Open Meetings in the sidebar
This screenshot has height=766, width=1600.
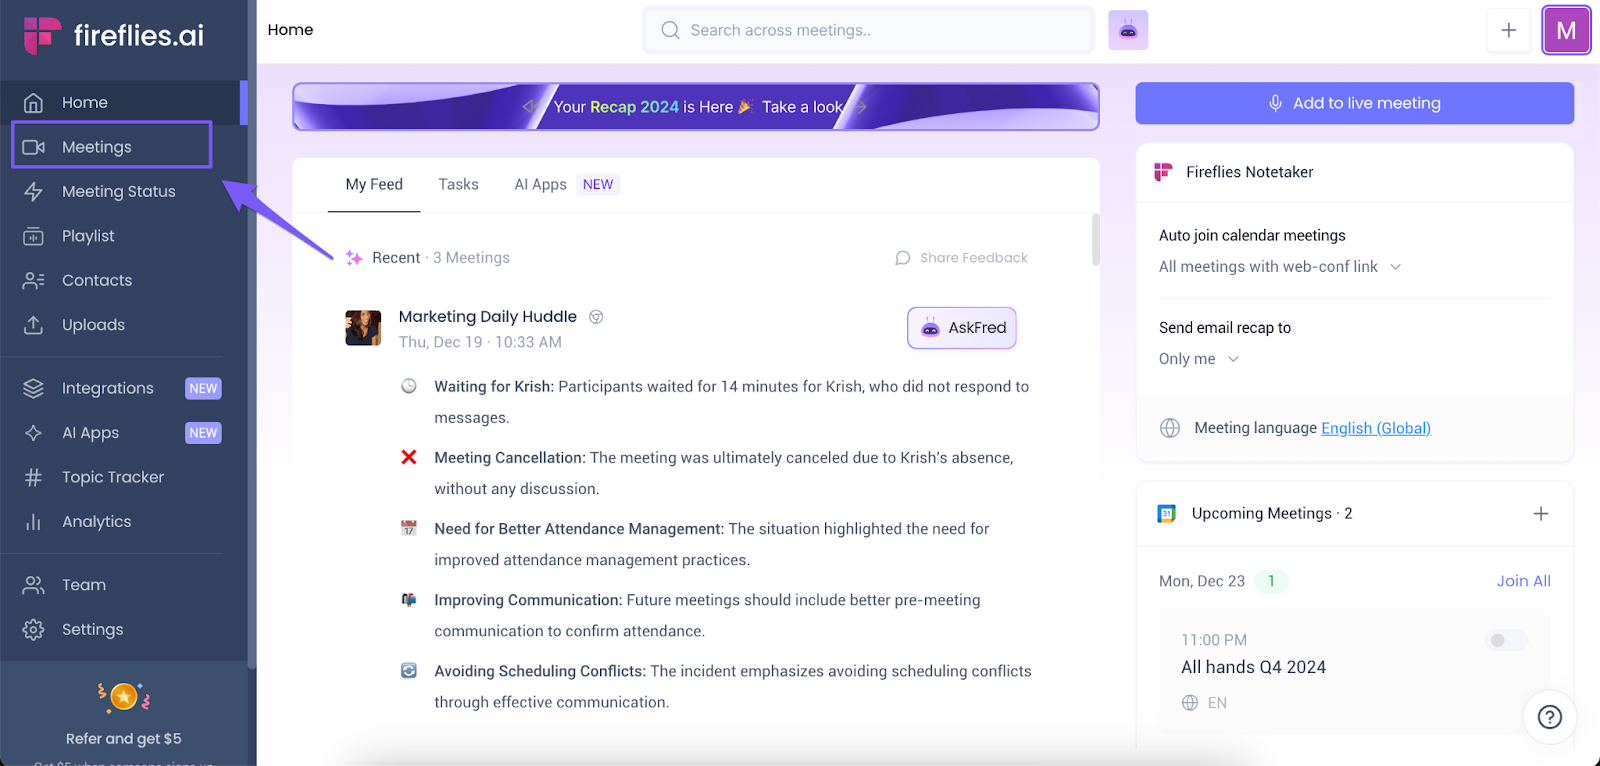point(111,146)
